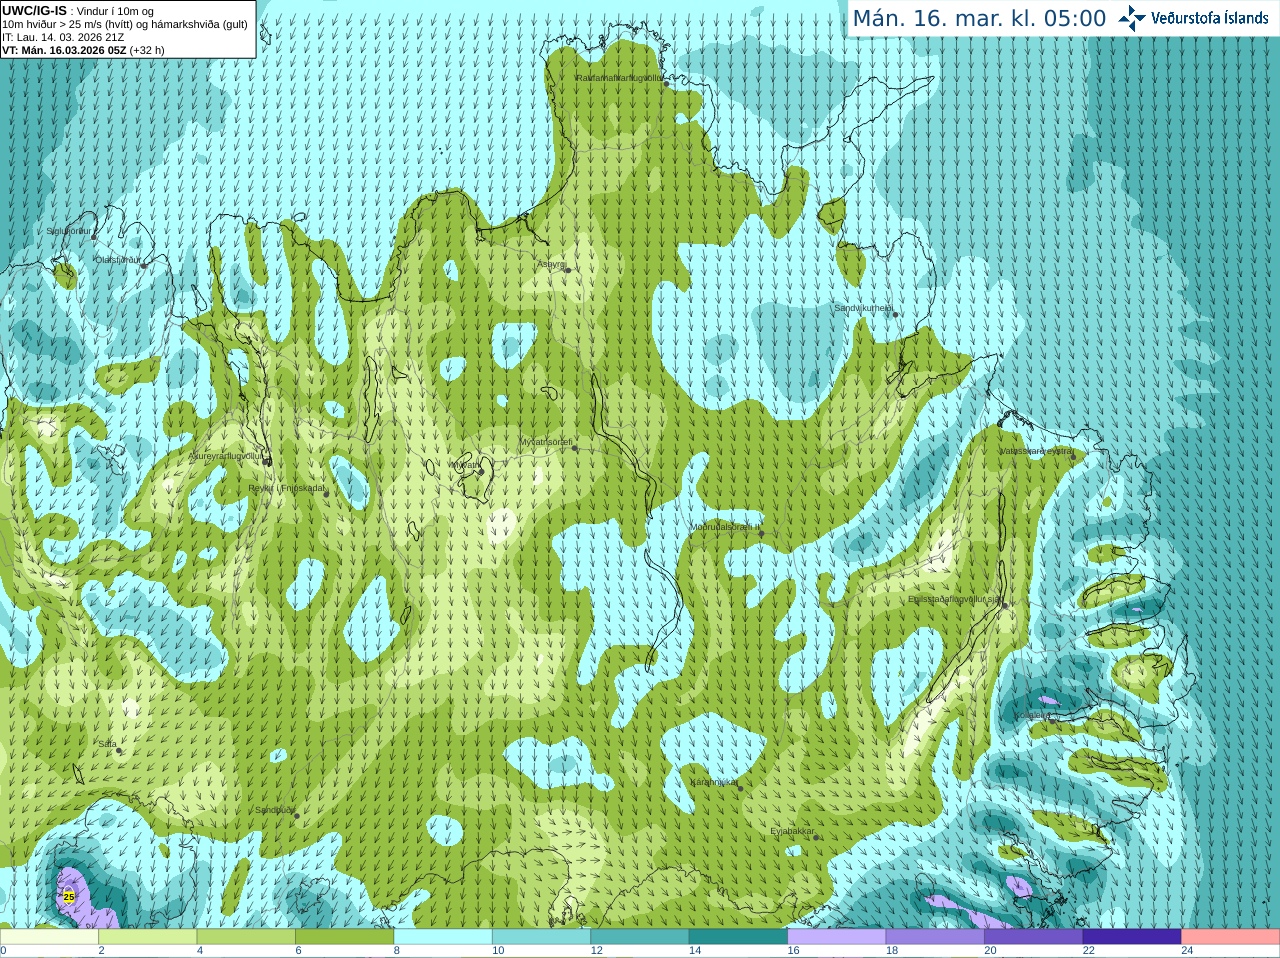Viewport: 1280px width, 958px height.
Task: Select the 6–8 m/s legend swatch
Action: coord(345,937)
